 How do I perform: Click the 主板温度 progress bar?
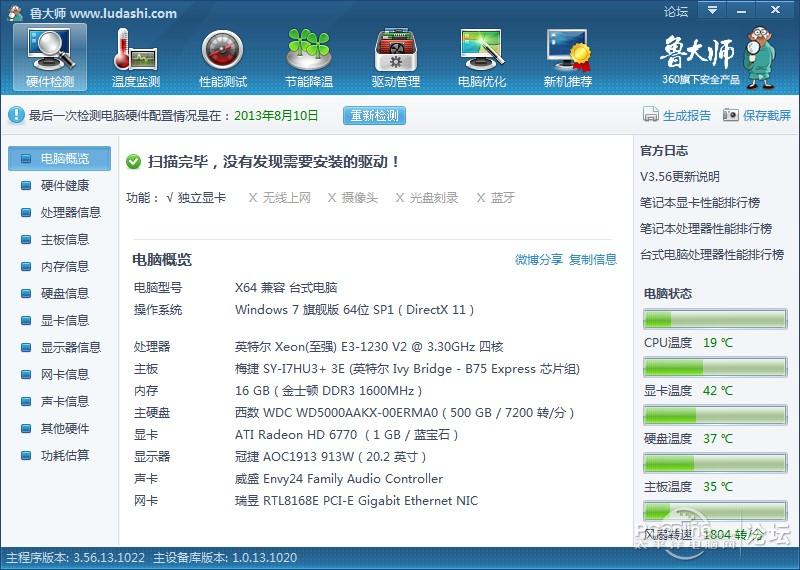[x=715, y=463]
